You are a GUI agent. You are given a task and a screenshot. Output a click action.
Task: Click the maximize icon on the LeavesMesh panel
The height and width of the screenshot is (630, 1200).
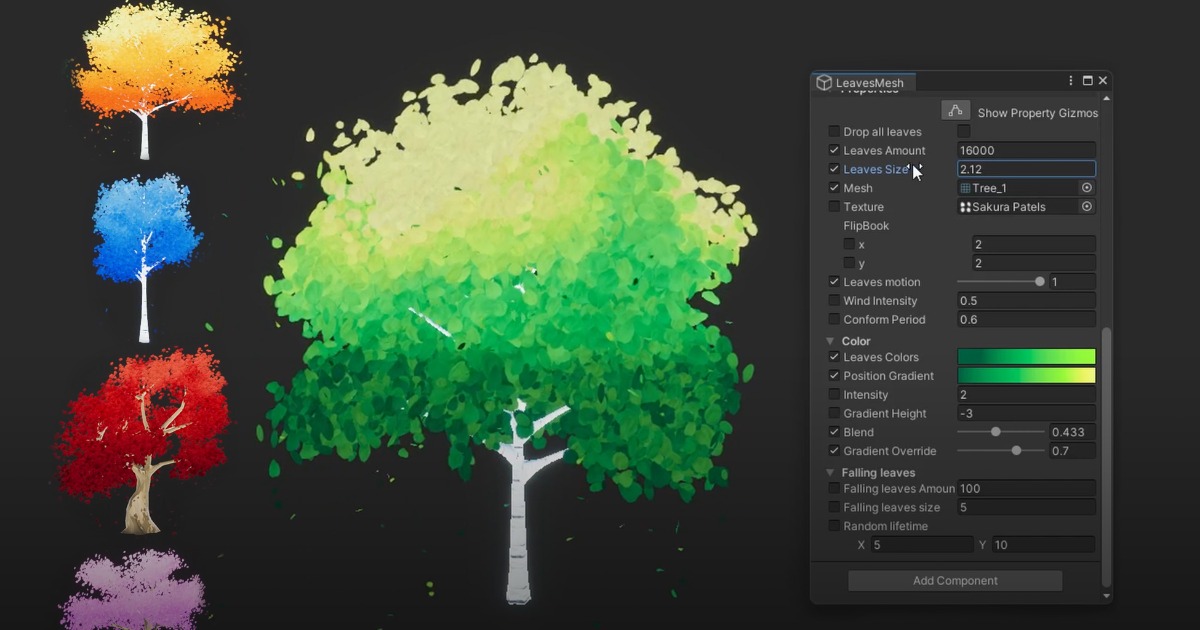click(1088, 80)
